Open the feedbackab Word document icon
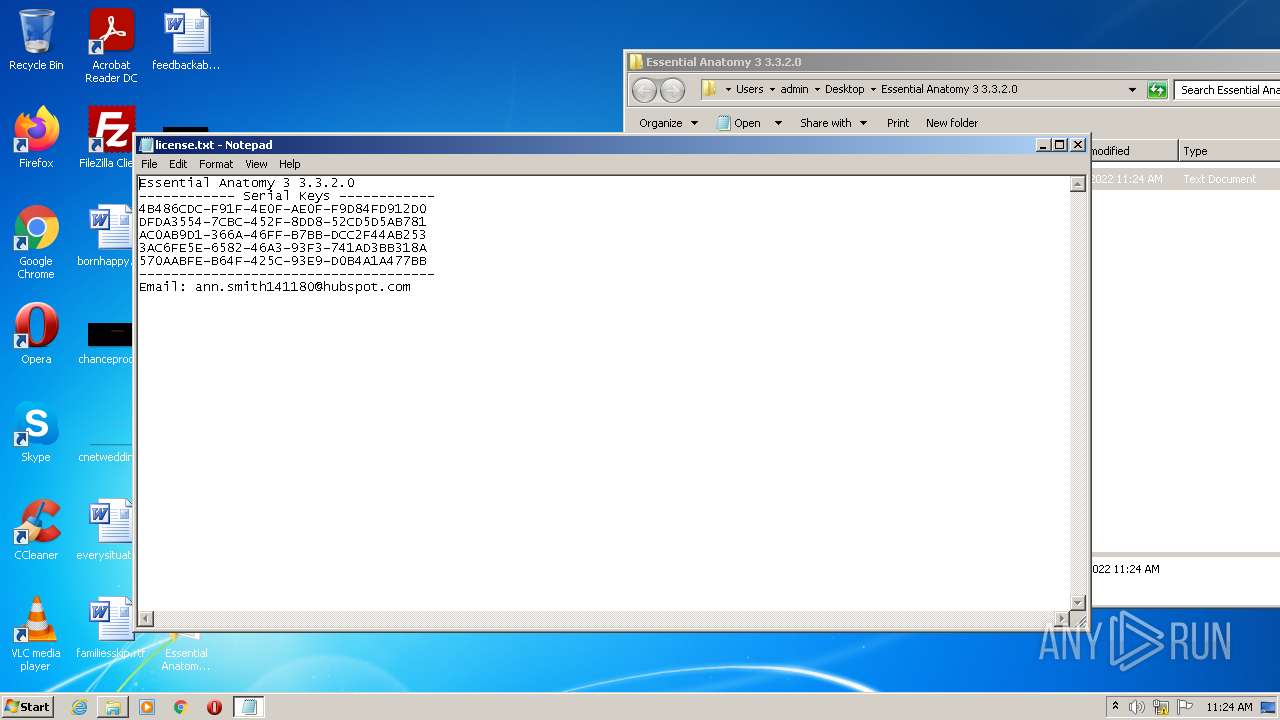1280x720 pixels. [186, 40]
